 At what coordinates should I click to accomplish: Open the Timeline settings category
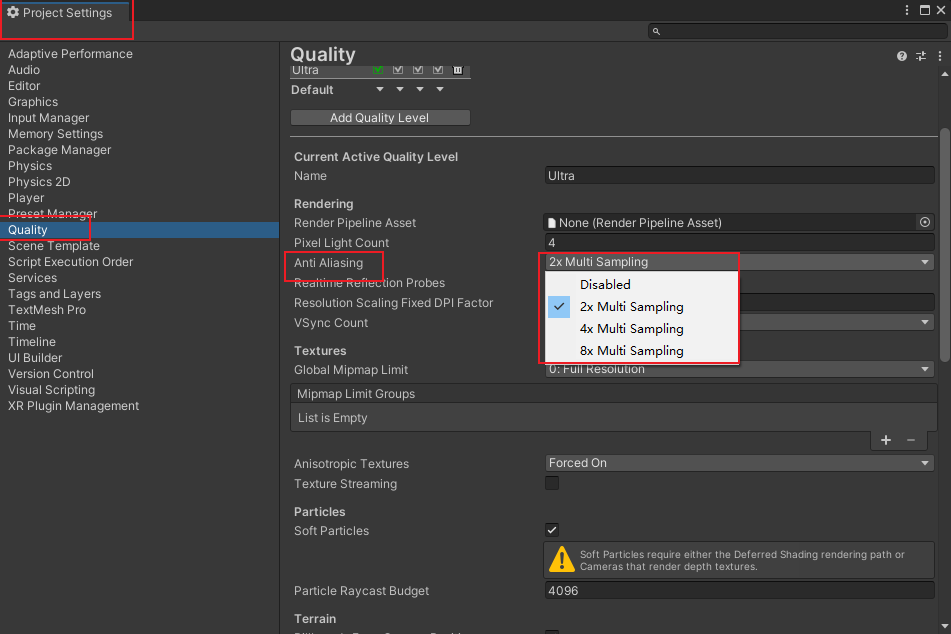point(32,342)
